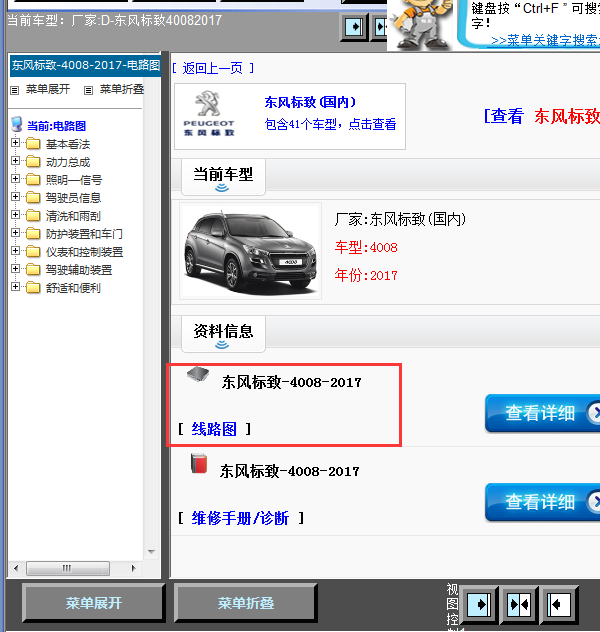The image size is (600, 632).
Task: Select the 照明—信号 tree item
Action: pos(74,180)
